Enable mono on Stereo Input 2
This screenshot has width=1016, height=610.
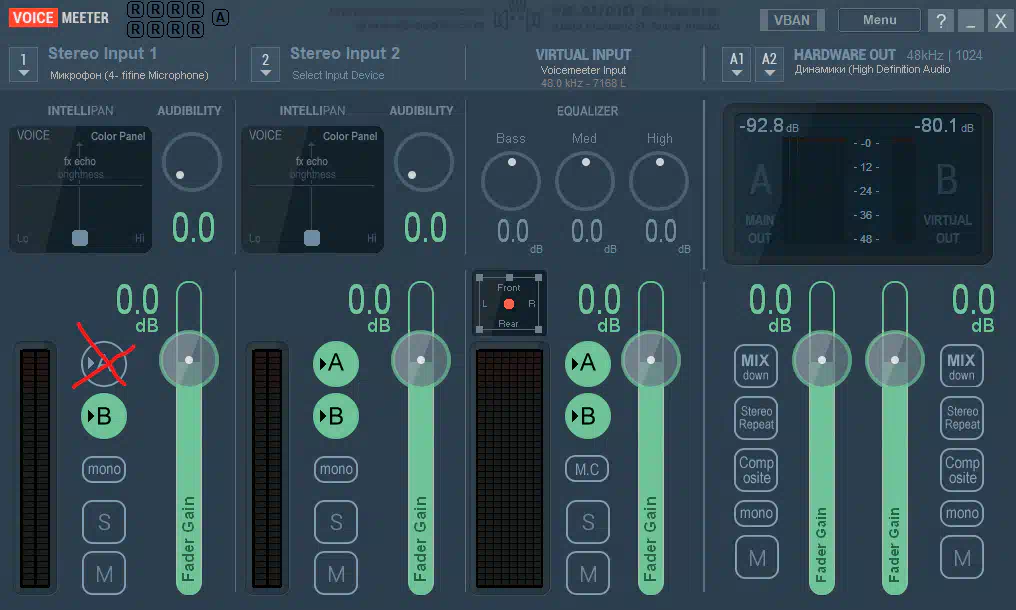[x=336, y=469]
